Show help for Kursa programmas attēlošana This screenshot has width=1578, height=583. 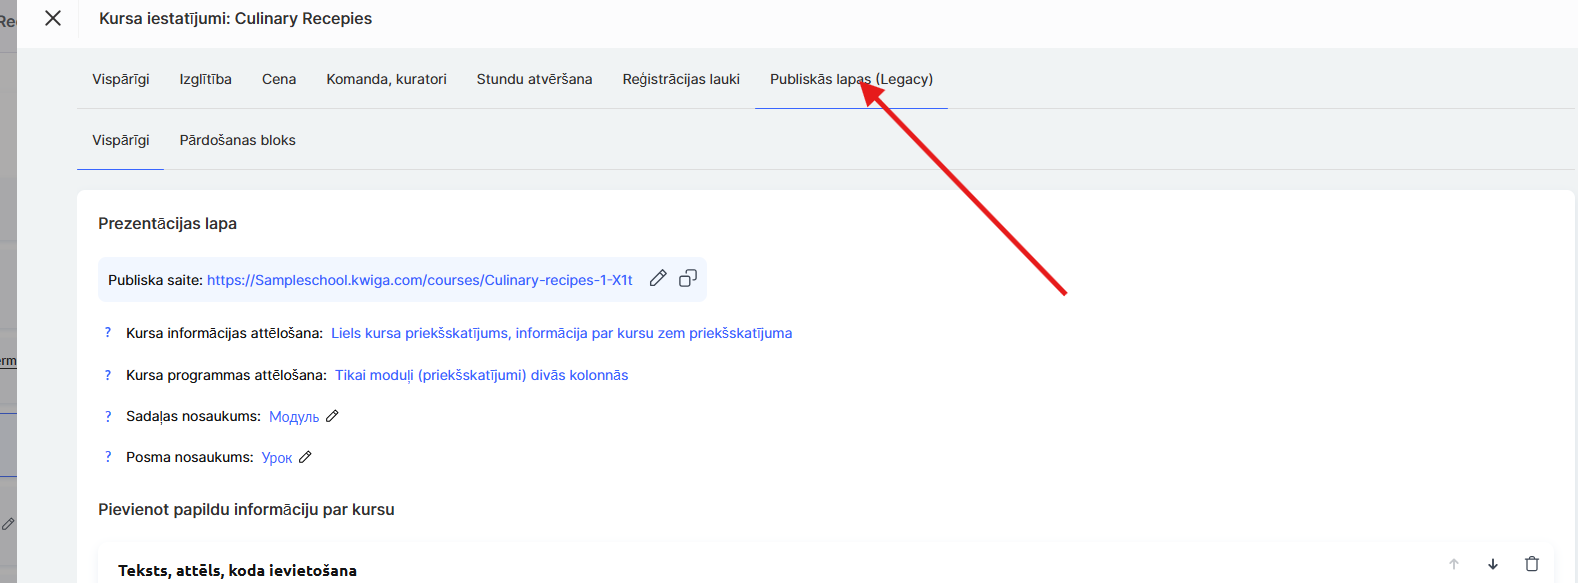(108, 375)
